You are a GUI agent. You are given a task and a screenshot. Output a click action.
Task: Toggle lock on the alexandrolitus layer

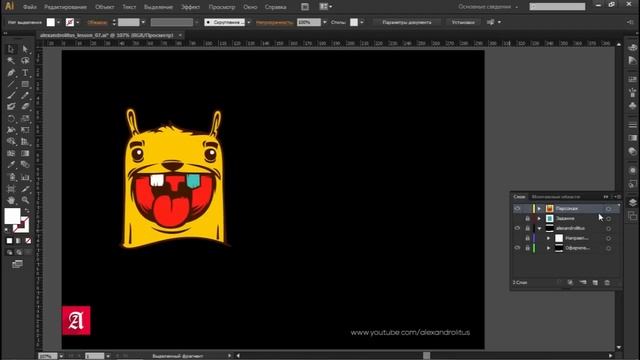point(527,228)
